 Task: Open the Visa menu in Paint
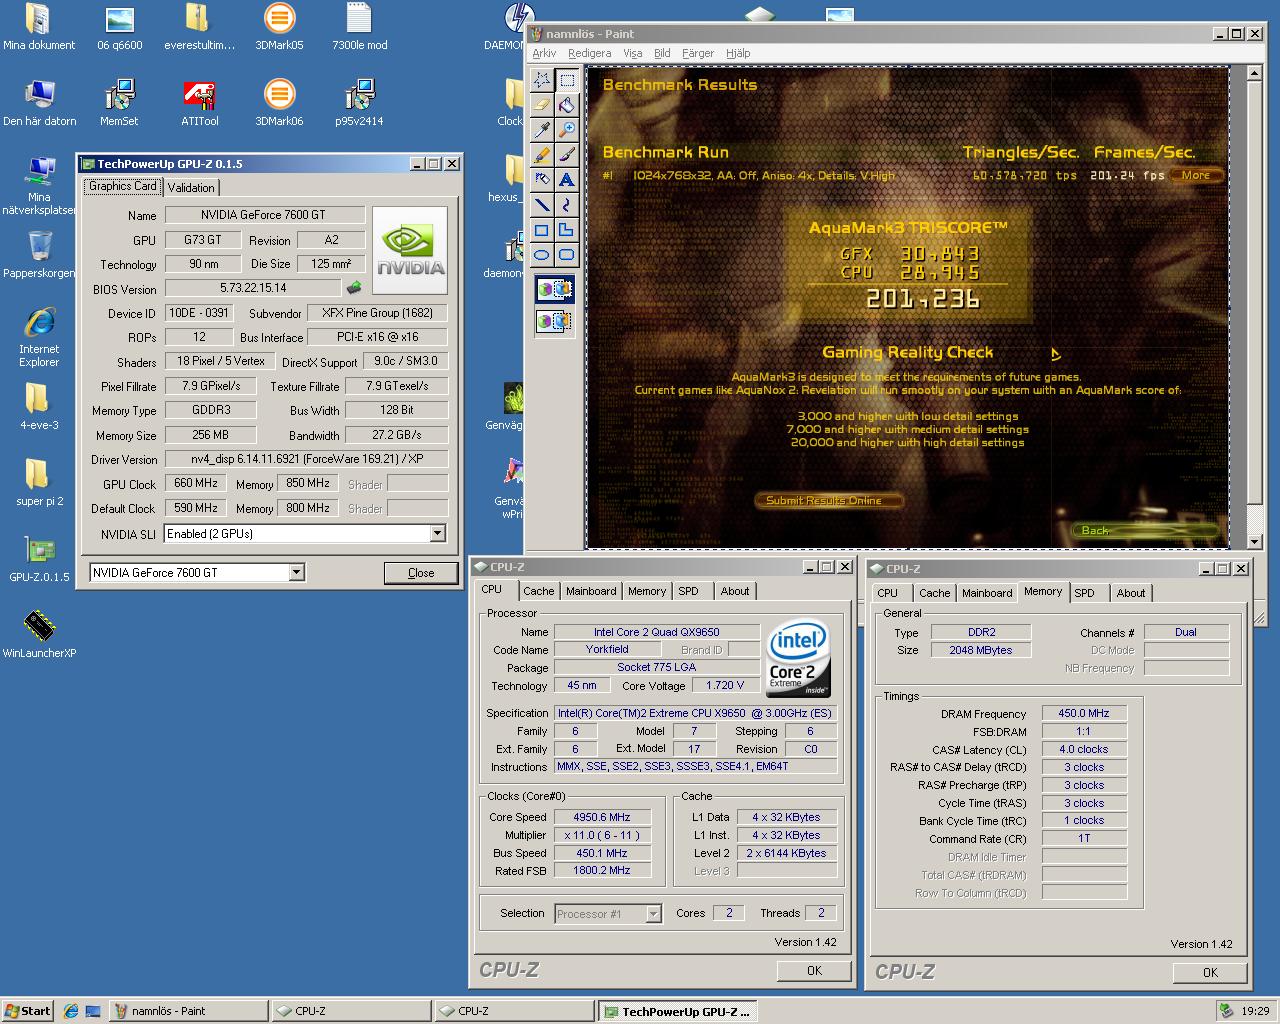(x=632, y=53)
